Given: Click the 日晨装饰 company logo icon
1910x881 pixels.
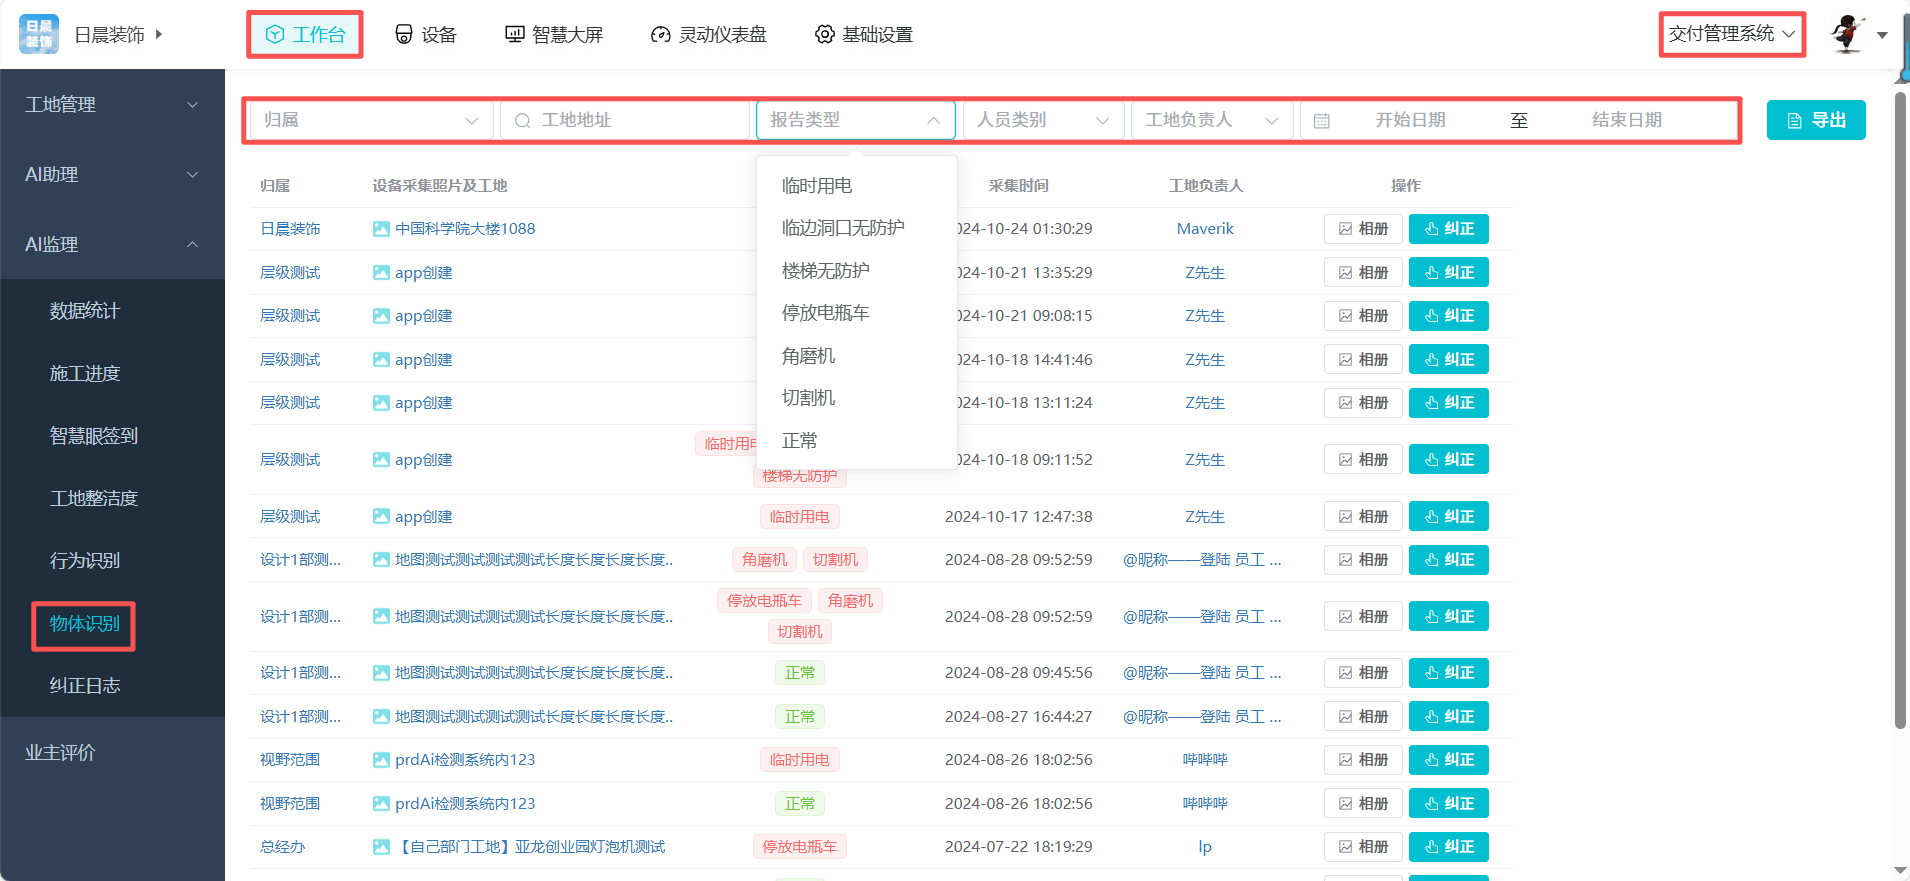Looking at the screenshot, I should (x=39, y=34).
